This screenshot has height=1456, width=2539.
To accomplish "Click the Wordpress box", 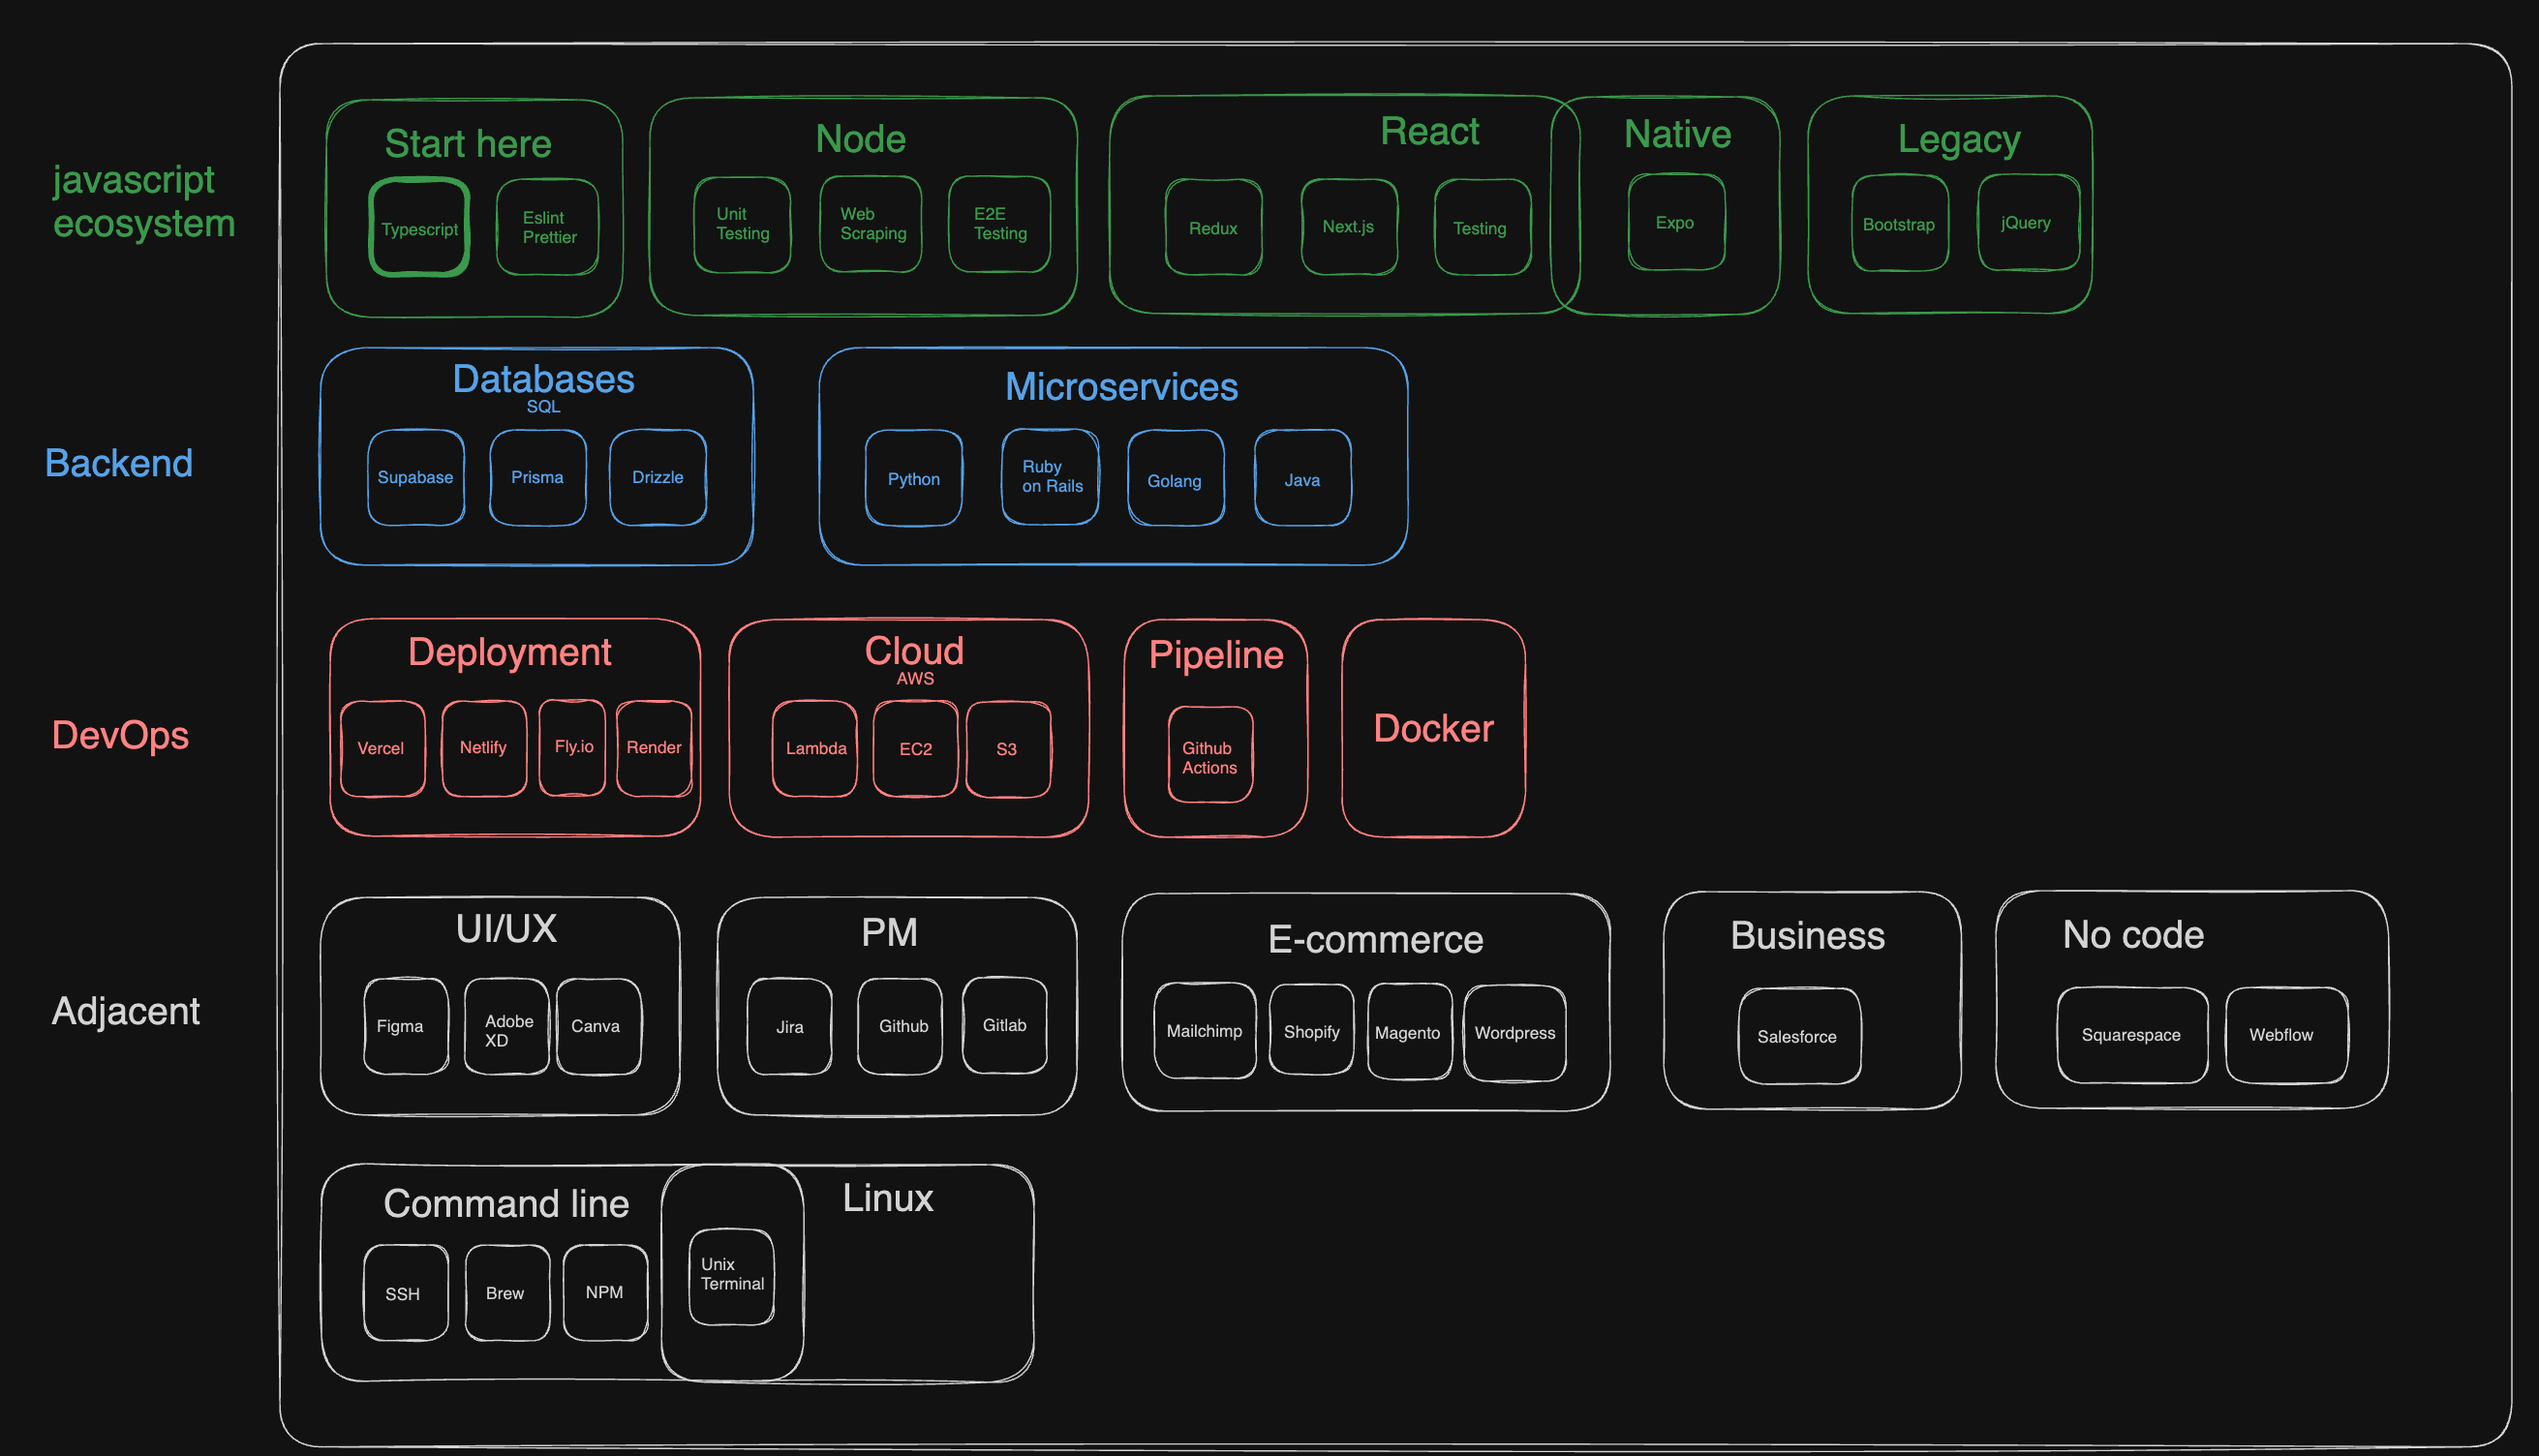I will pos(1515,1033).
